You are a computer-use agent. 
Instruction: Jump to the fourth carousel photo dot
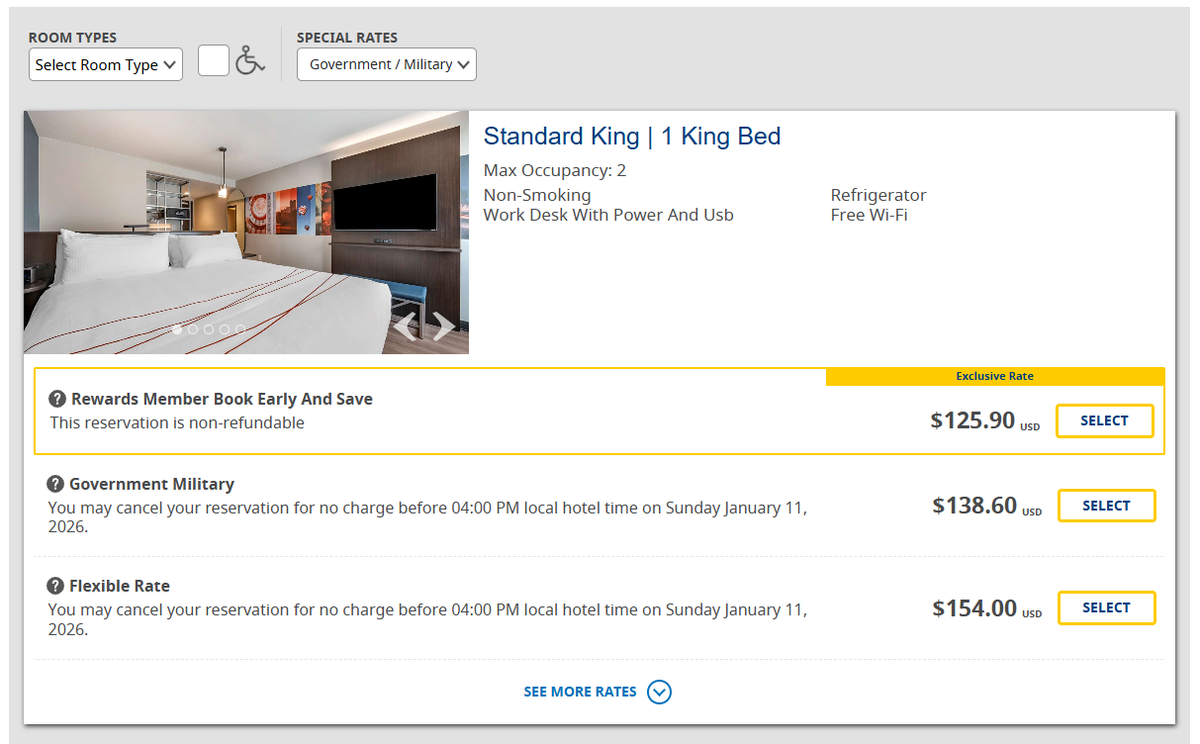[224, 329]
